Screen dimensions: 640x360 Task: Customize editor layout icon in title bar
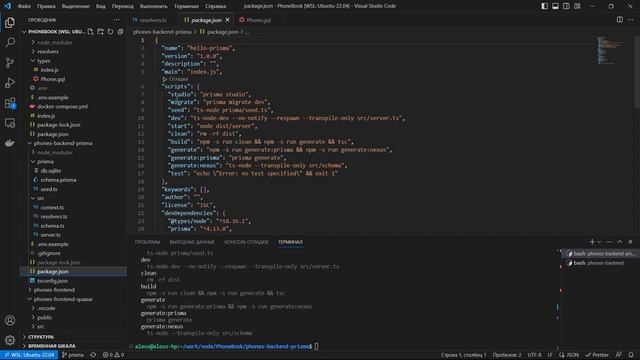click(x=577, y=6)
